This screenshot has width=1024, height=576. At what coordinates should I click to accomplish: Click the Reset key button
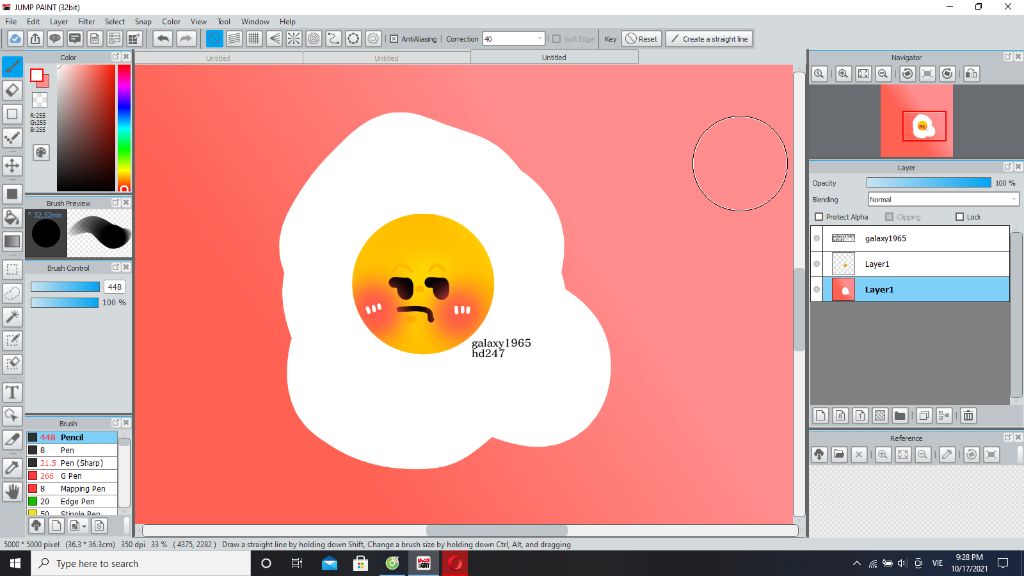click(641, 39)
